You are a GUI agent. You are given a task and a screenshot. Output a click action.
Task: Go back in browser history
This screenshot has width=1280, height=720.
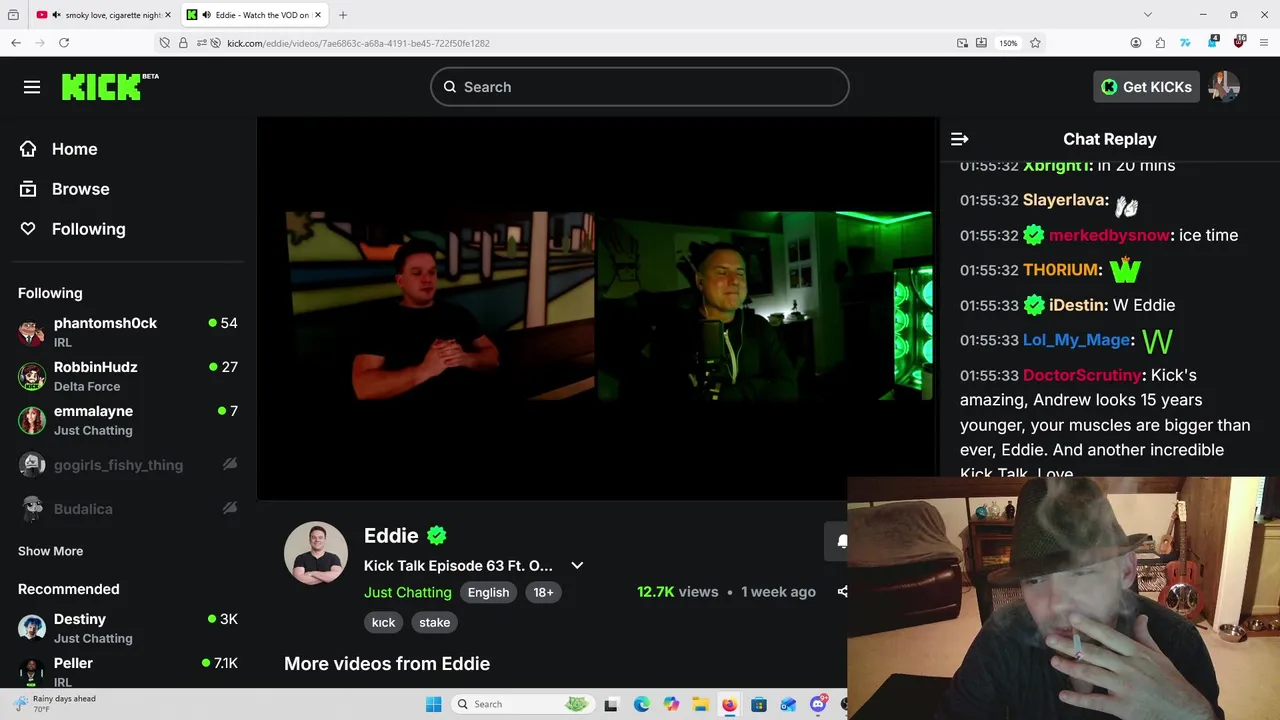pos(16,43)
